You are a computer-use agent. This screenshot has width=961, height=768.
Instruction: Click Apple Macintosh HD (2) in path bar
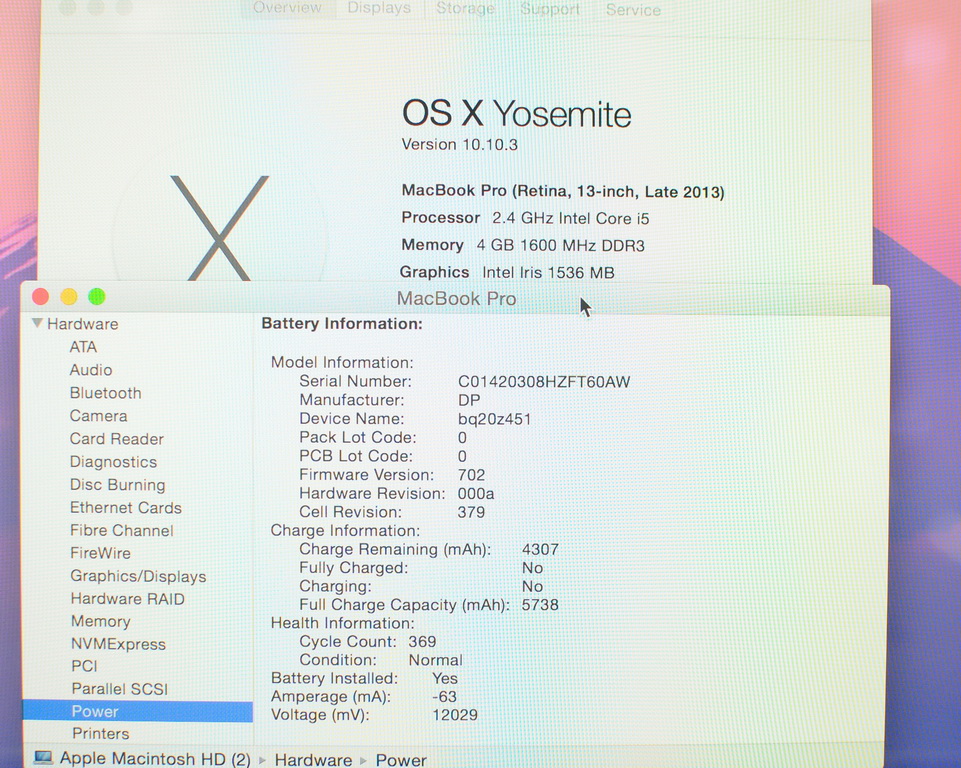(x=155, y=759)
